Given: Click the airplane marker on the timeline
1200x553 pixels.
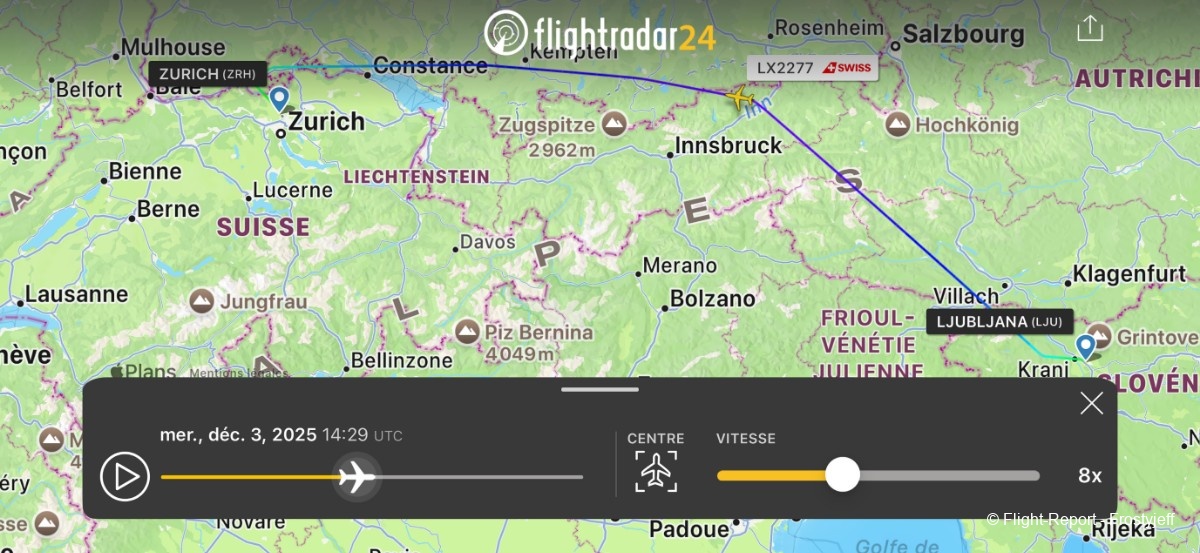Looking at the screenshot, I should (356, 477).
